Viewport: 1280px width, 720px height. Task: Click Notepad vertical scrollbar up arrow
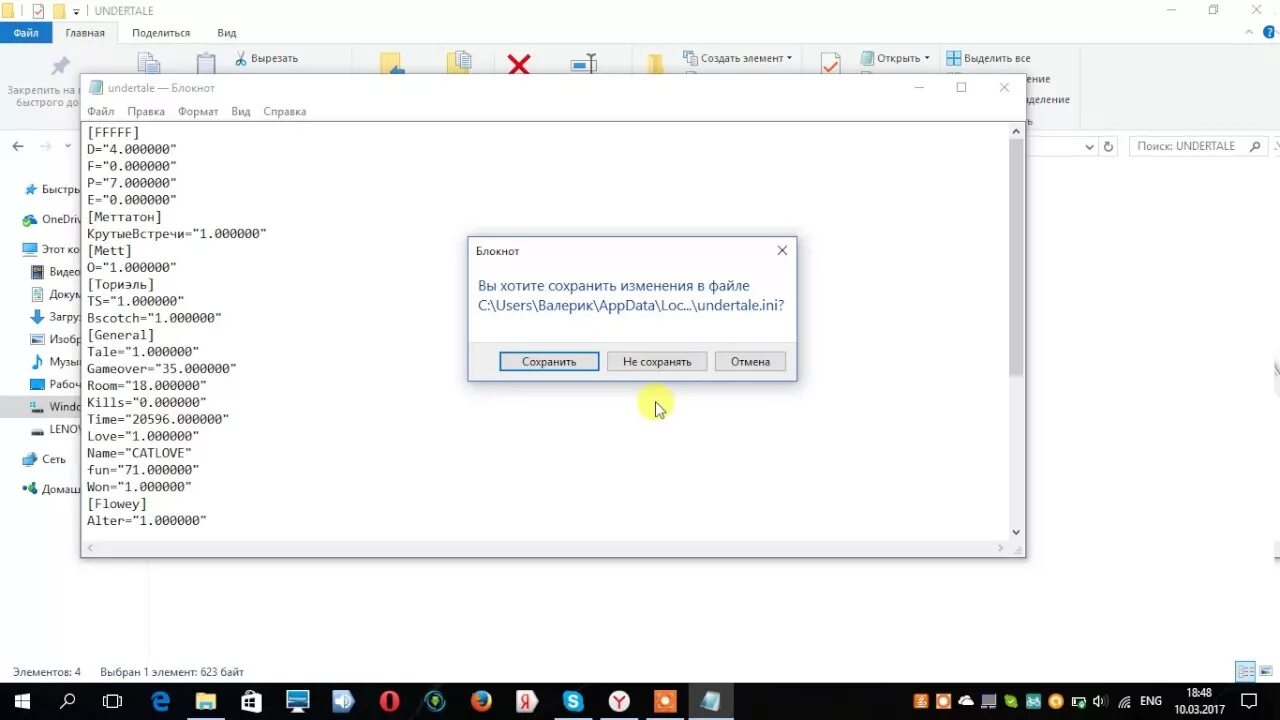[x=1016, y=131]
